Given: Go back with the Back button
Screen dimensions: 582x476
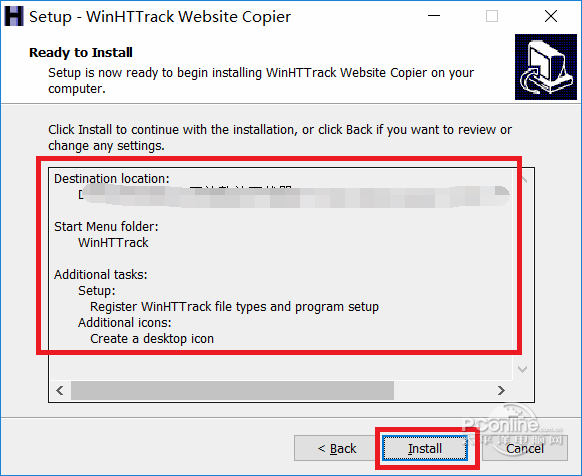Looking at the screenshot, I should pyautogui.click(x=337, y=448).
